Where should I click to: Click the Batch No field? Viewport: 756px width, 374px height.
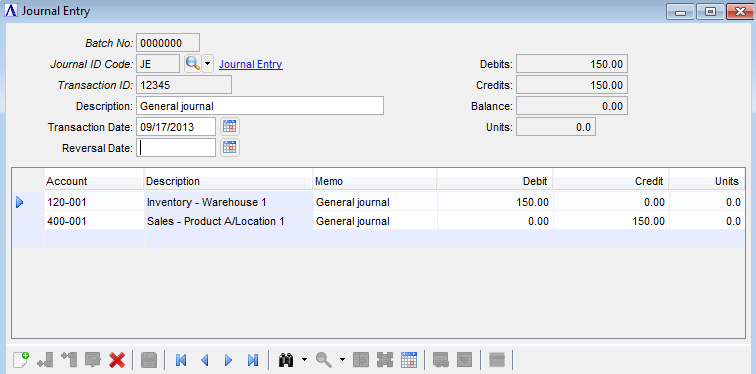click(x=168, y=43)
